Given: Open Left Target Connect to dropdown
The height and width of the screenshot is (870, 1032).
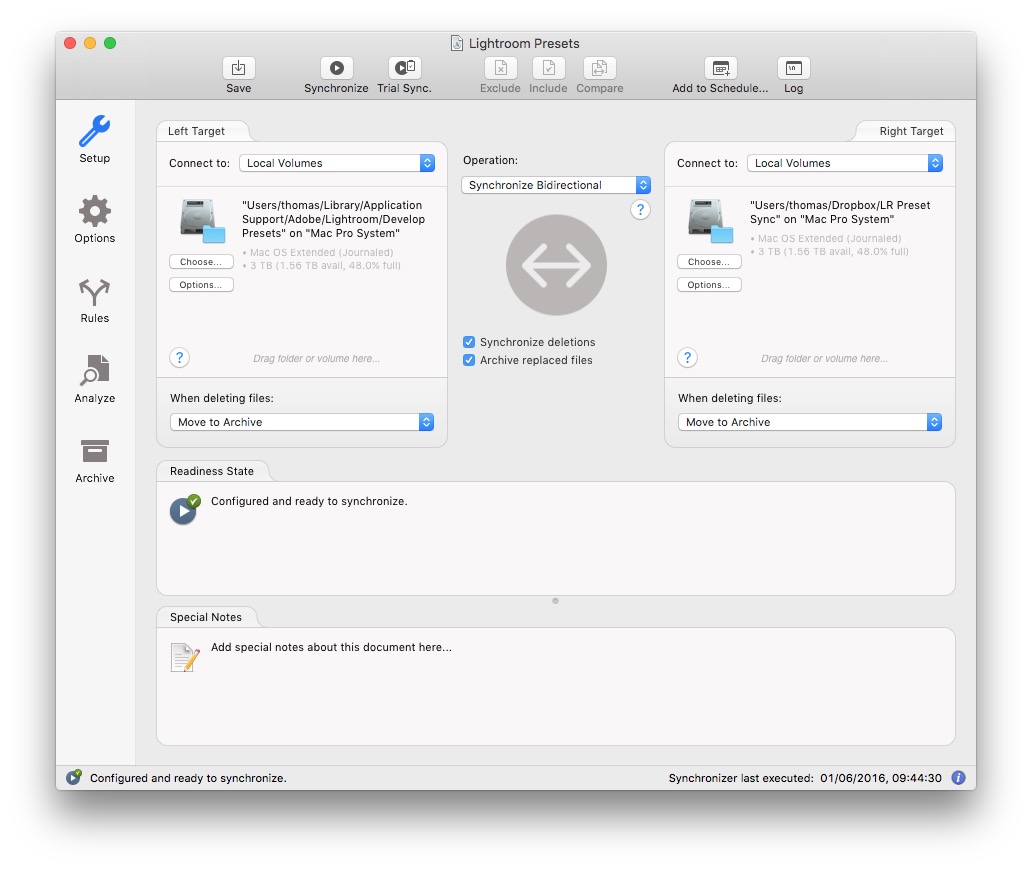Looking at the screenshot, I should point(337,163).
